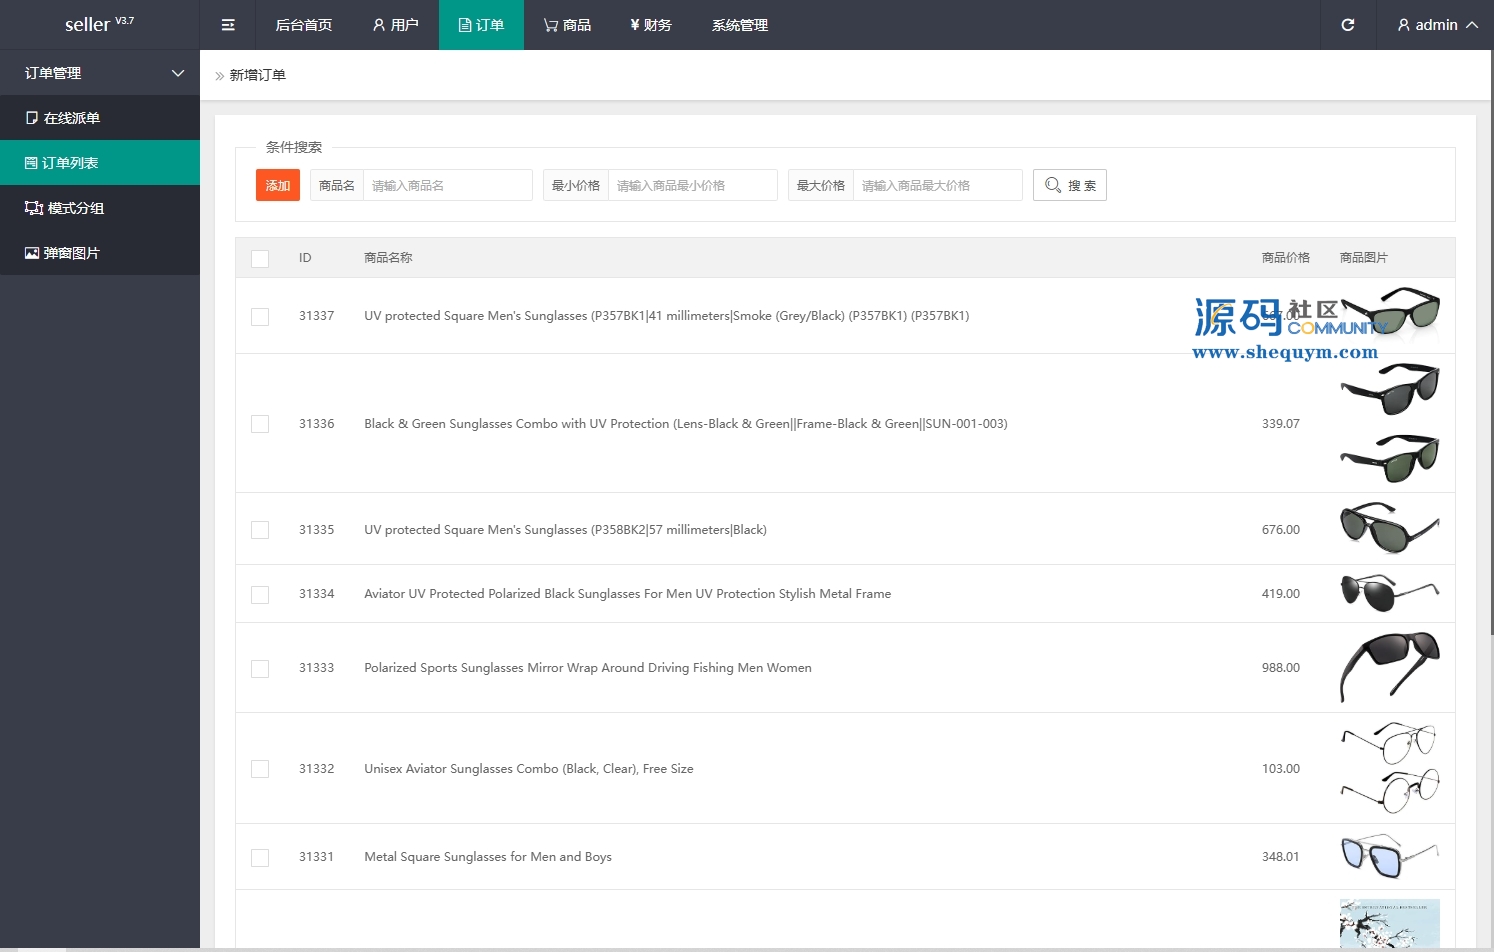
Task: Go to 后台首页 dashboard home
Action: click(x=304, y=25)
